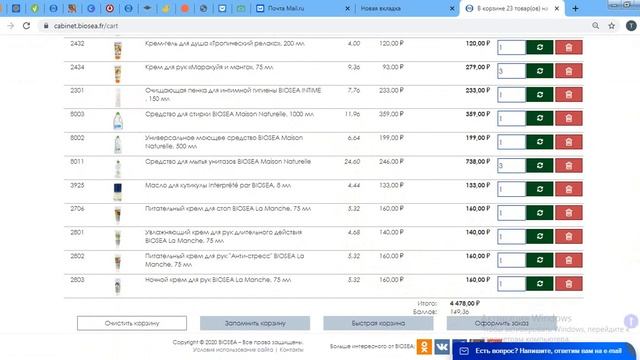Viewport: 640px width, 360px height.
Task: Click refresh icon in row 2706
Action: pos(540,213)
